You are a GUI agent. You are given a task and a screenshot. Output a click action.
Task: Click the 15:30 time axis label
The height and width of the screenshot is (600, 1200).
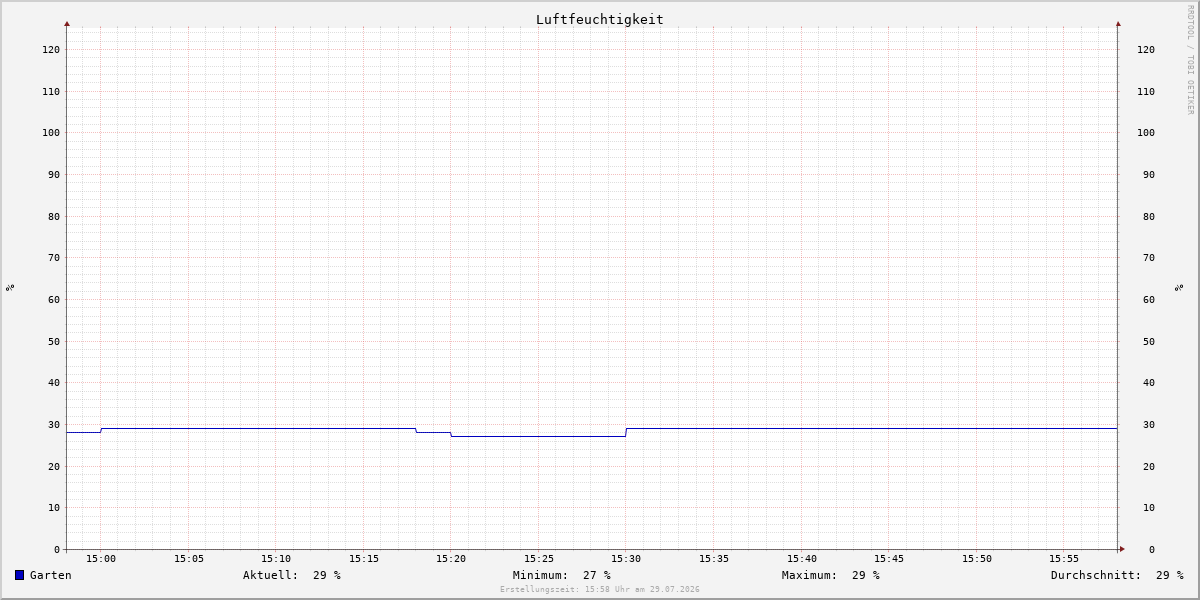(626, 559)
